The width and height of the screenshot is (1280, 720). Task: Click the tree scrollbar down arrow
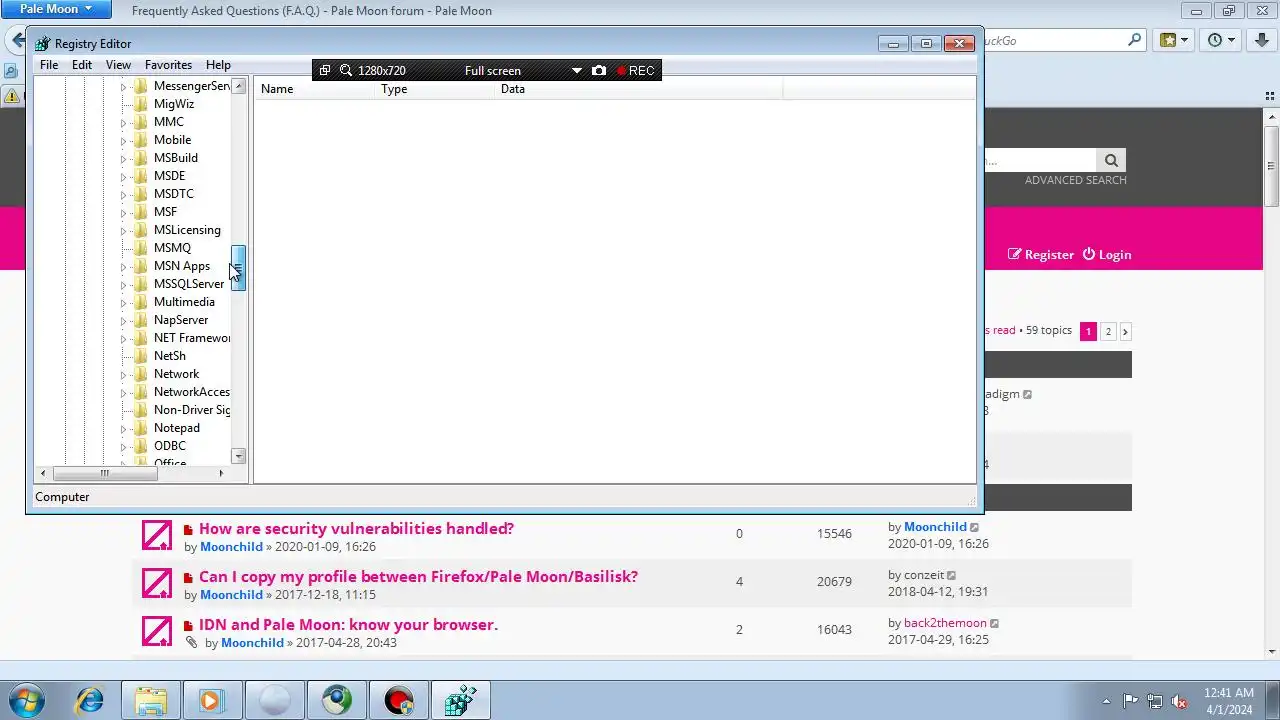tap(238, 456)
